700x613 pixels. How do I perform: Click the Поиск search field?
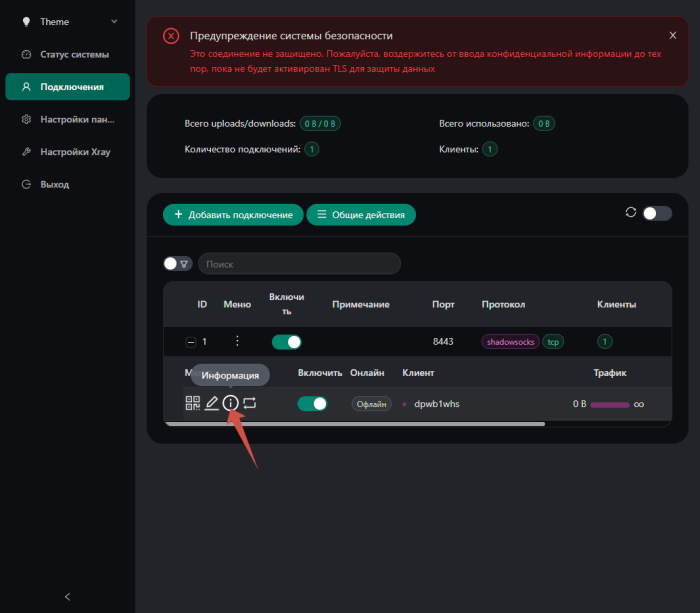[299, 264]
